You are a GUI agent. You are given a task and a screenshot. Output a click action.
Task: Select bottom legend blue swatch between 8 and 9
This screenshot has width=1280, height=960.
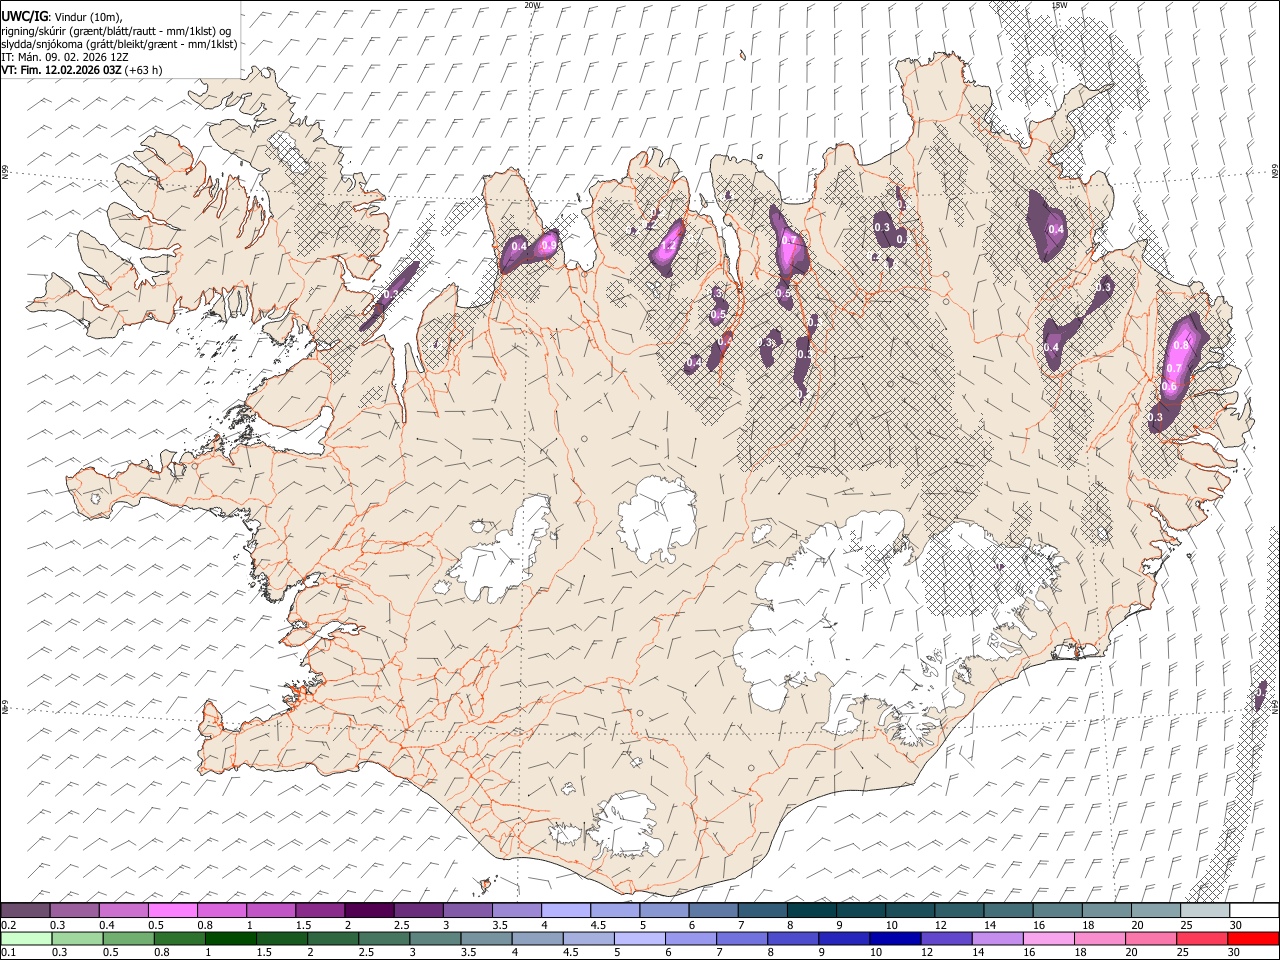click(x=793, y=938)
